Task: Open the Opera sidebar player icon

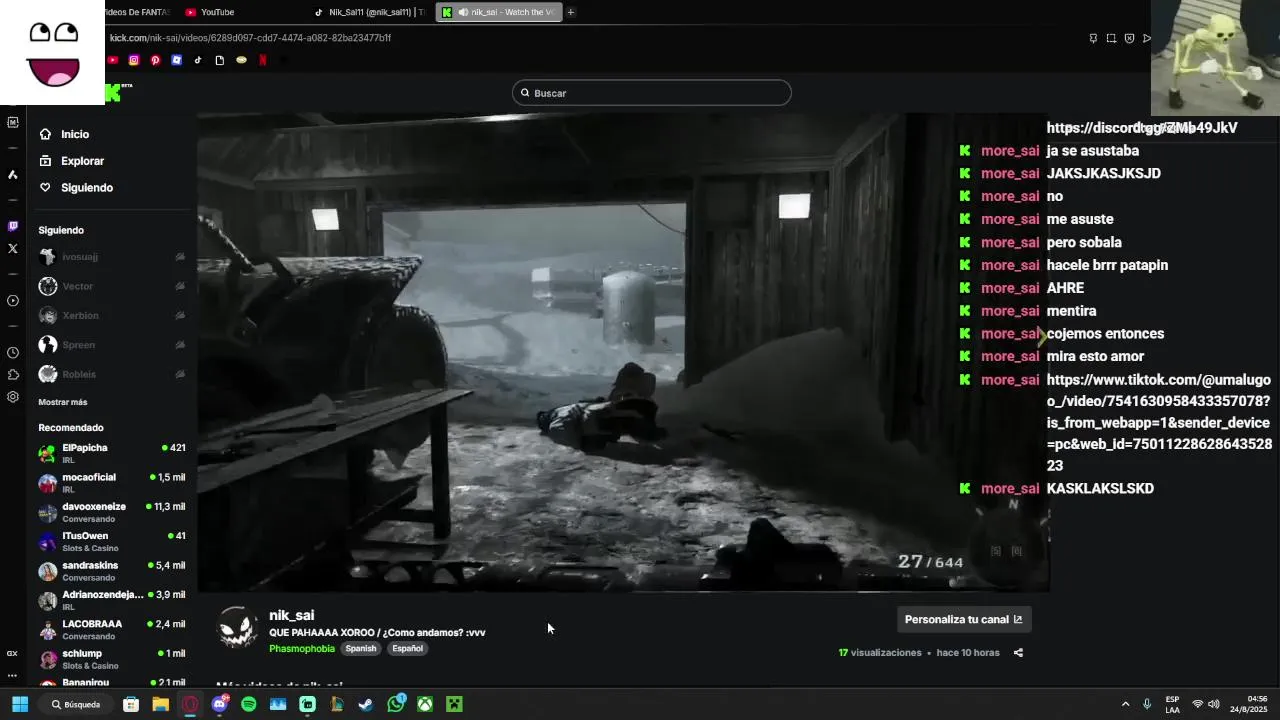Action: pyautogui.click(x=12, y=300)
